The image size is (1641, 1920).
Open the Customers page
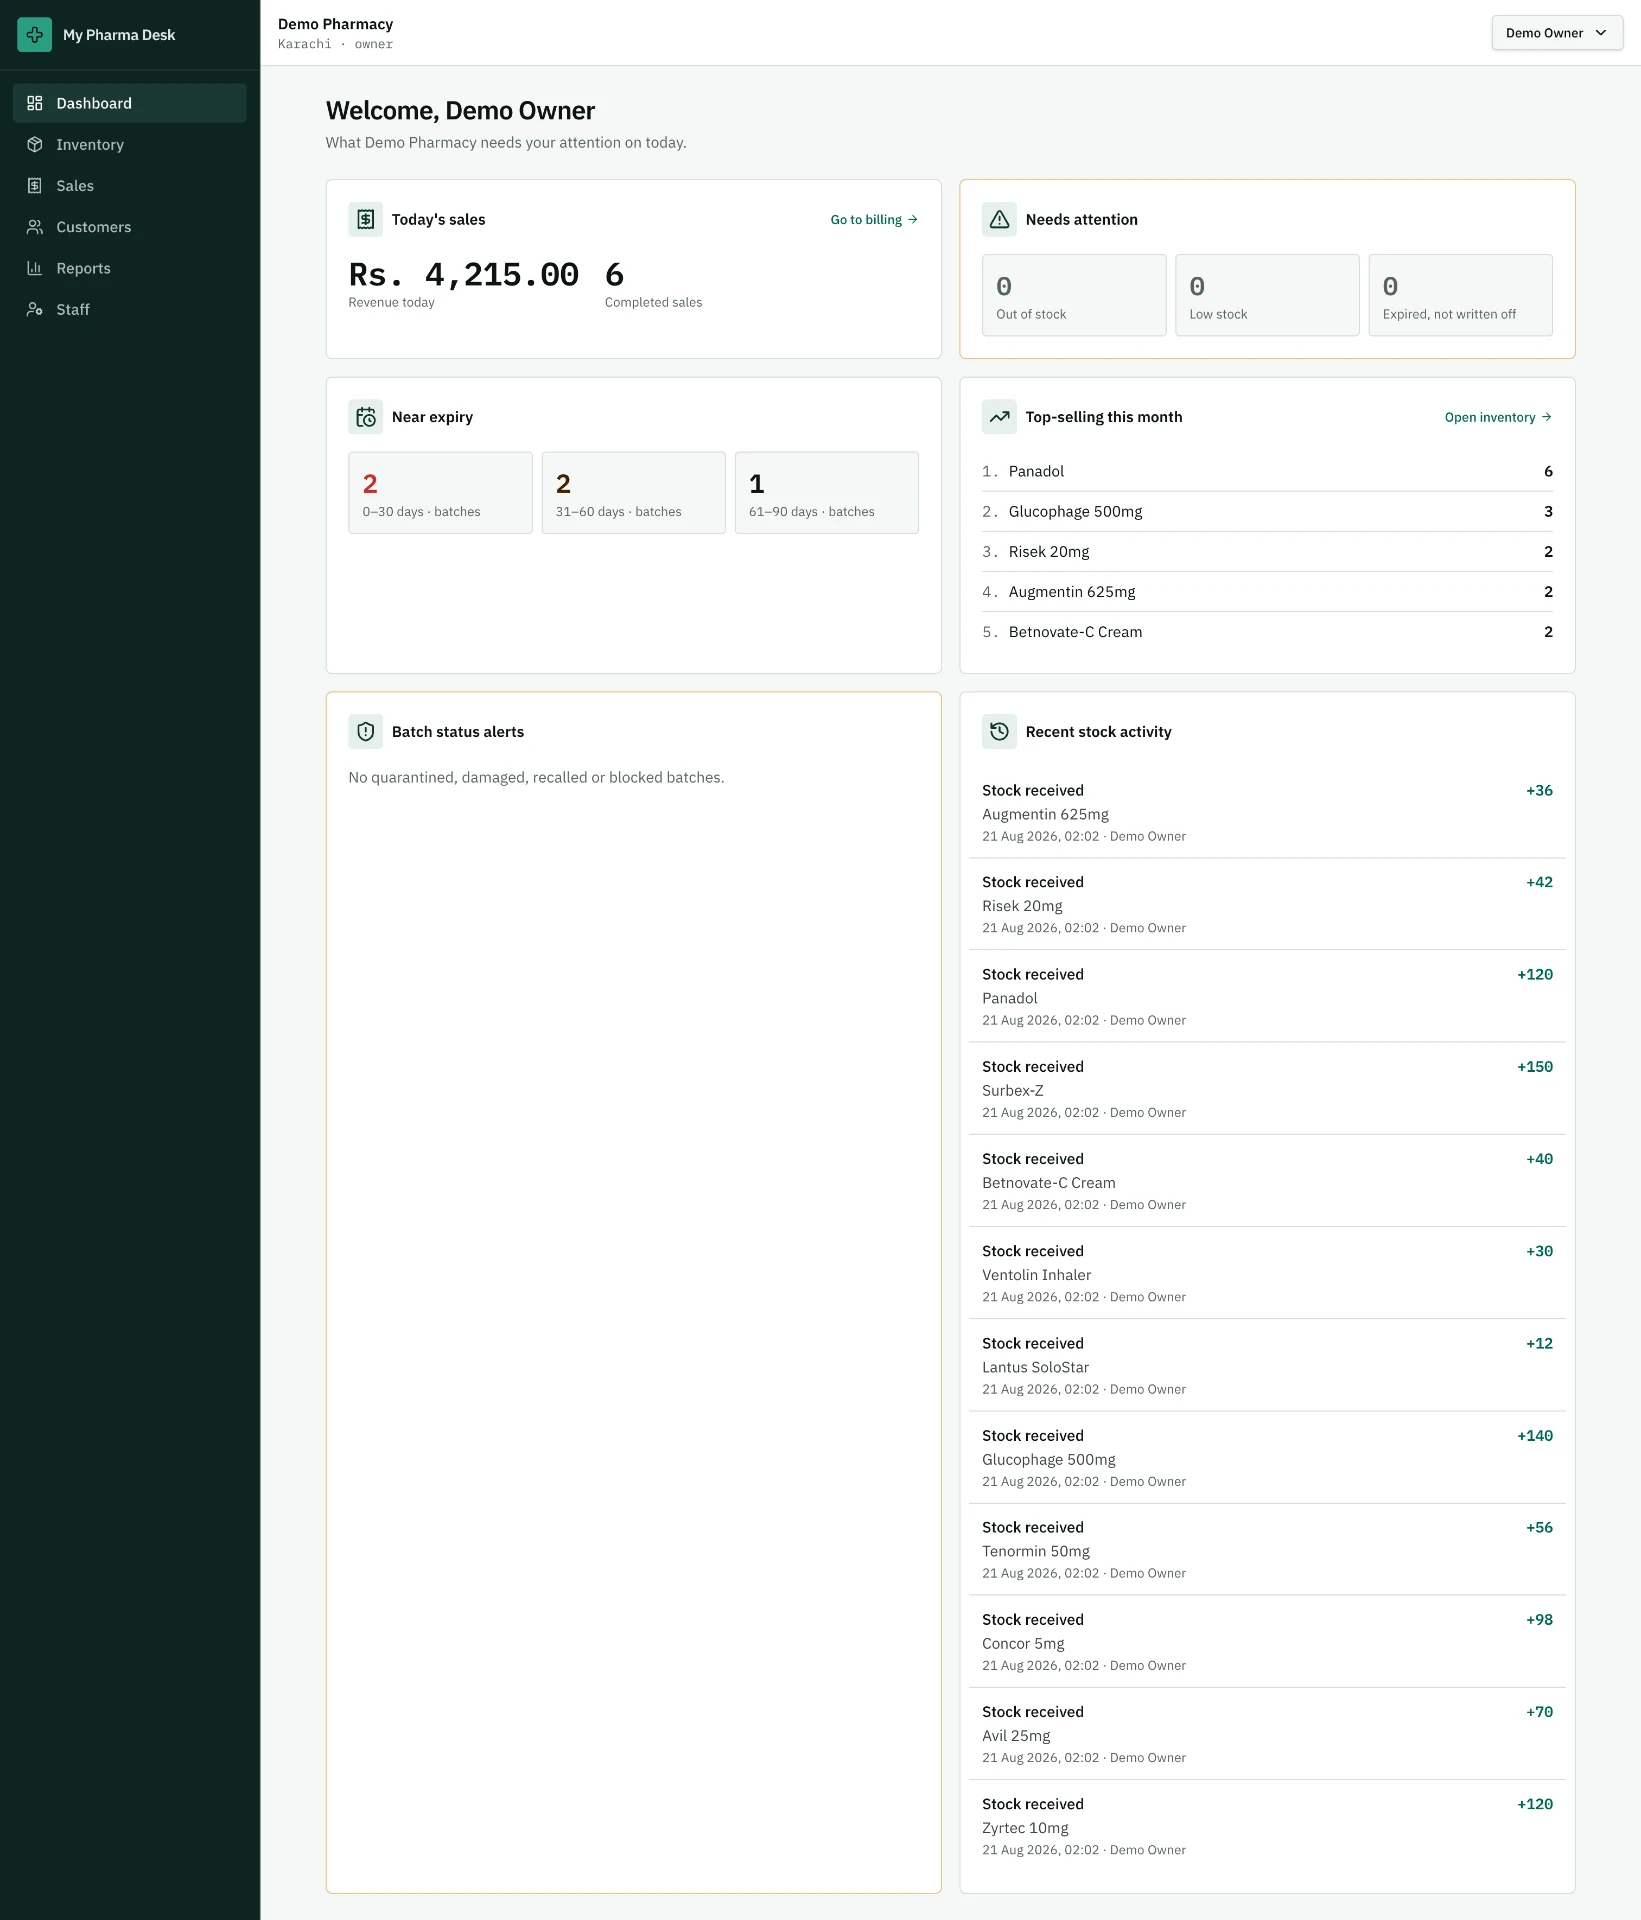(x=130, y=227)
